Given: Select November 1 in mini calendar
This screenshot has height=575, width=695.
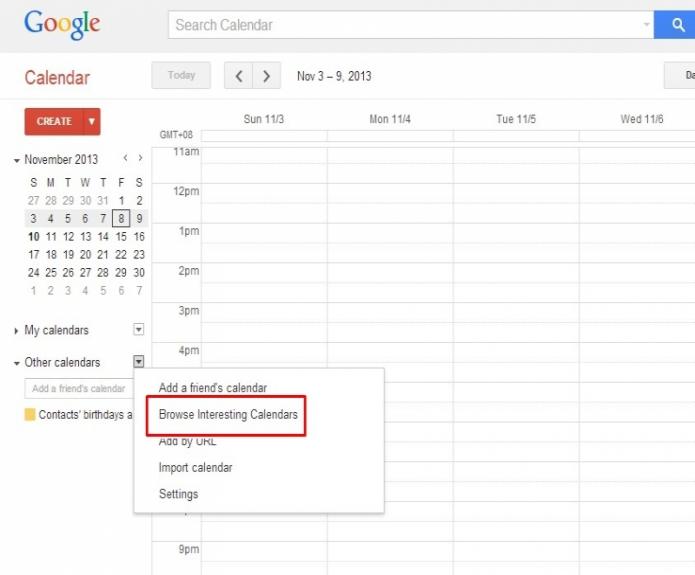Looking at the screenshot, I should coord(121,200).
